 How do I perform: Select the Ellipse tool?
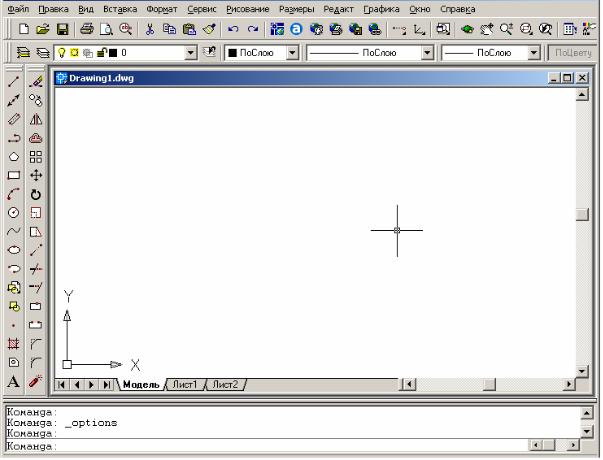click(14, 250)
